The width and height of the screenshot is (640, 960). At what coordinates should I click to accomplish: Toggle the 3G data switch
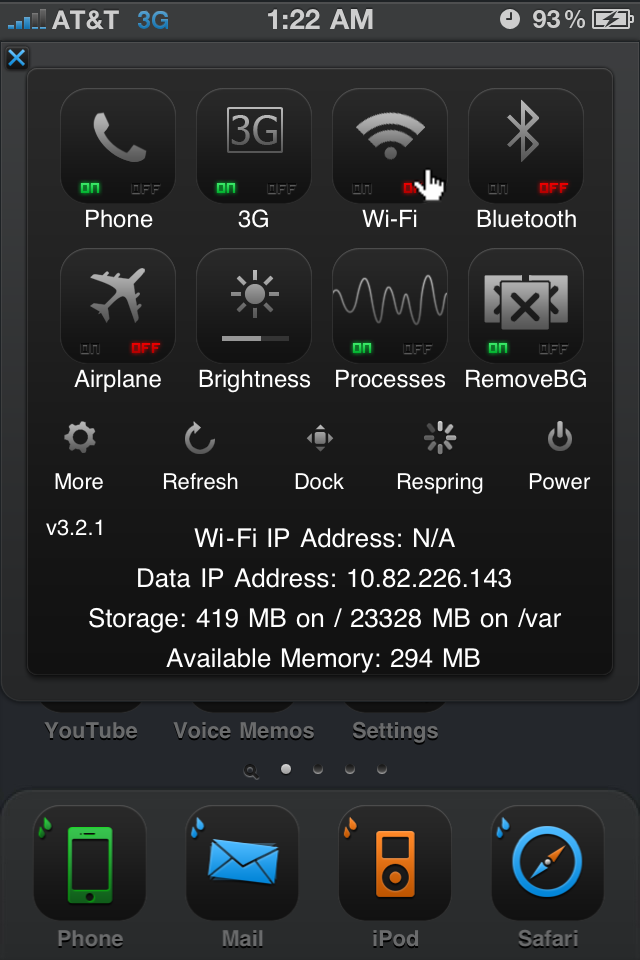pyautogui.click(x=254, y=146)
